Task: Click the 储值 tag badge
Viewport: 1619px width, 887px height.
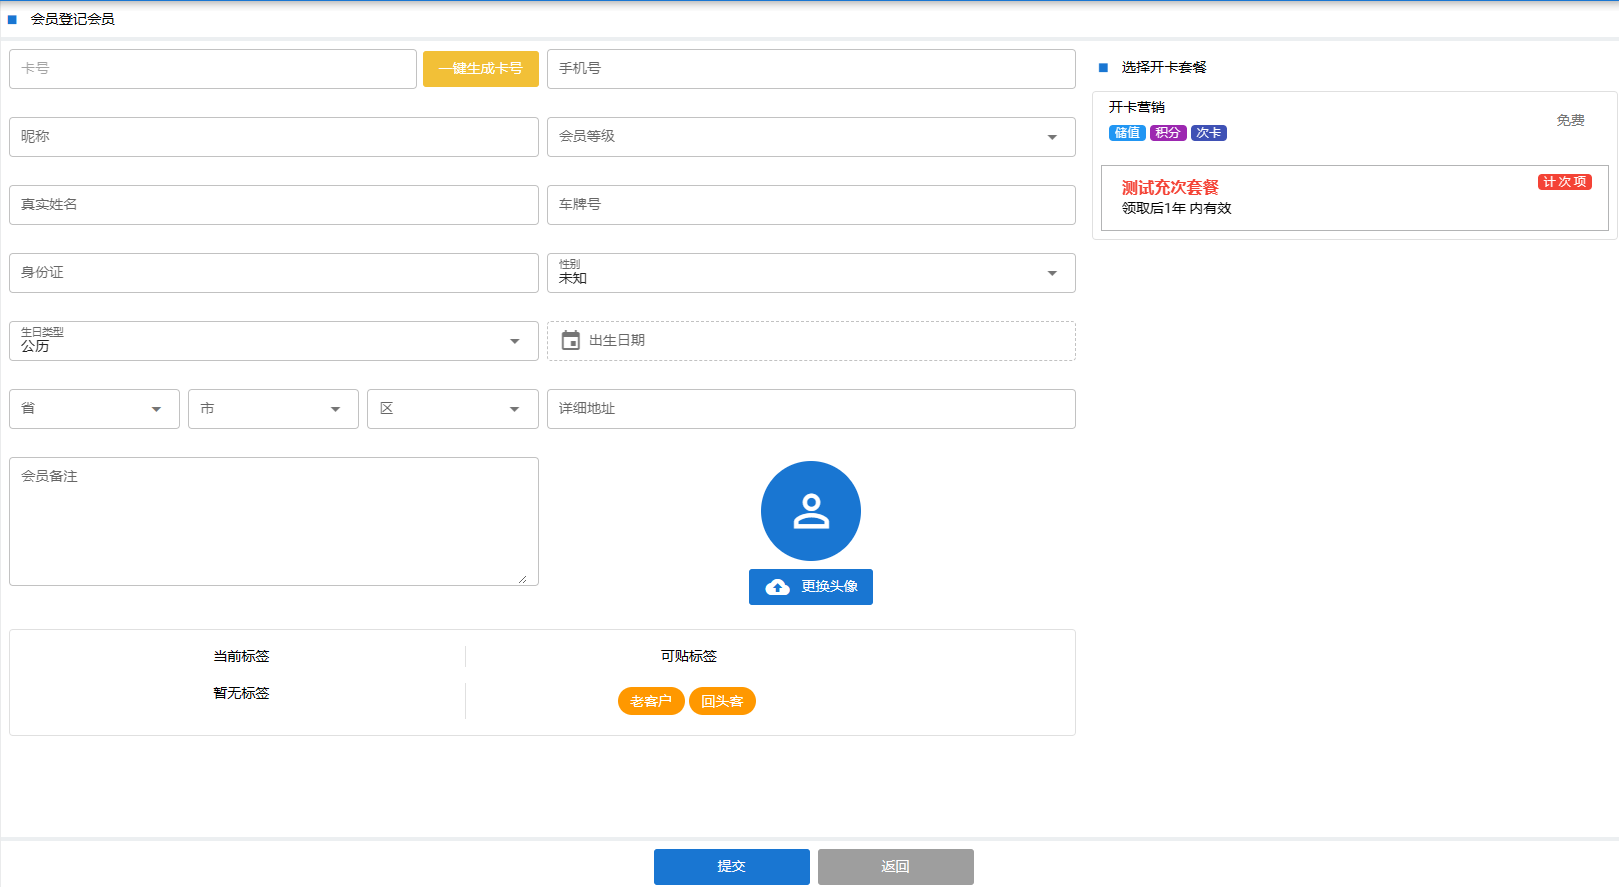Action: (x=1127, y=133)
